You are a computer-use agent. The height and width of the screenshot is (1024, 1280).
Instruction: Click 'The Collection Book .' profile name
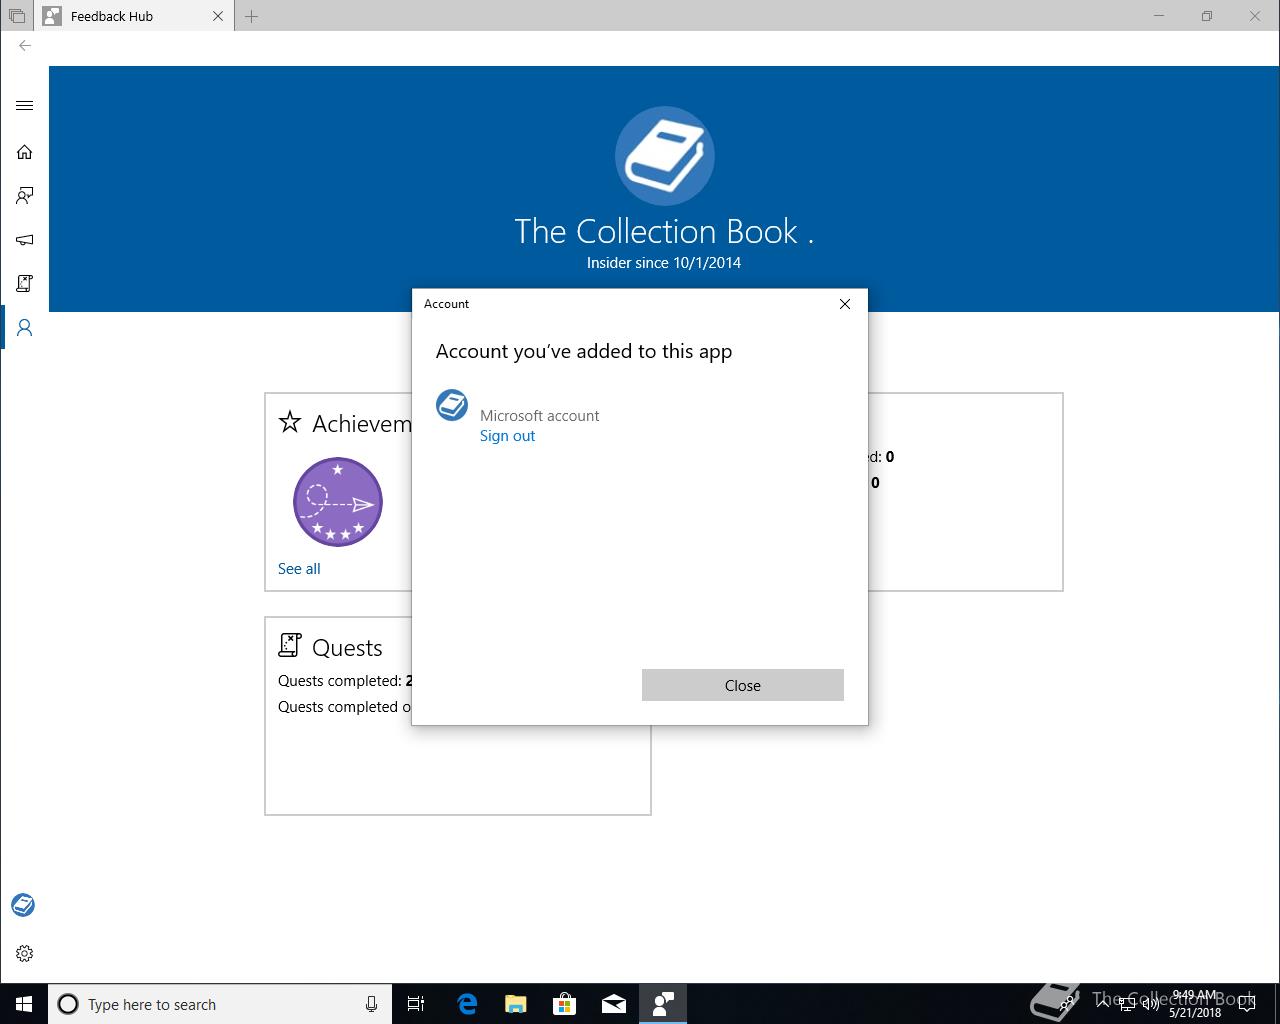point(664,231)
